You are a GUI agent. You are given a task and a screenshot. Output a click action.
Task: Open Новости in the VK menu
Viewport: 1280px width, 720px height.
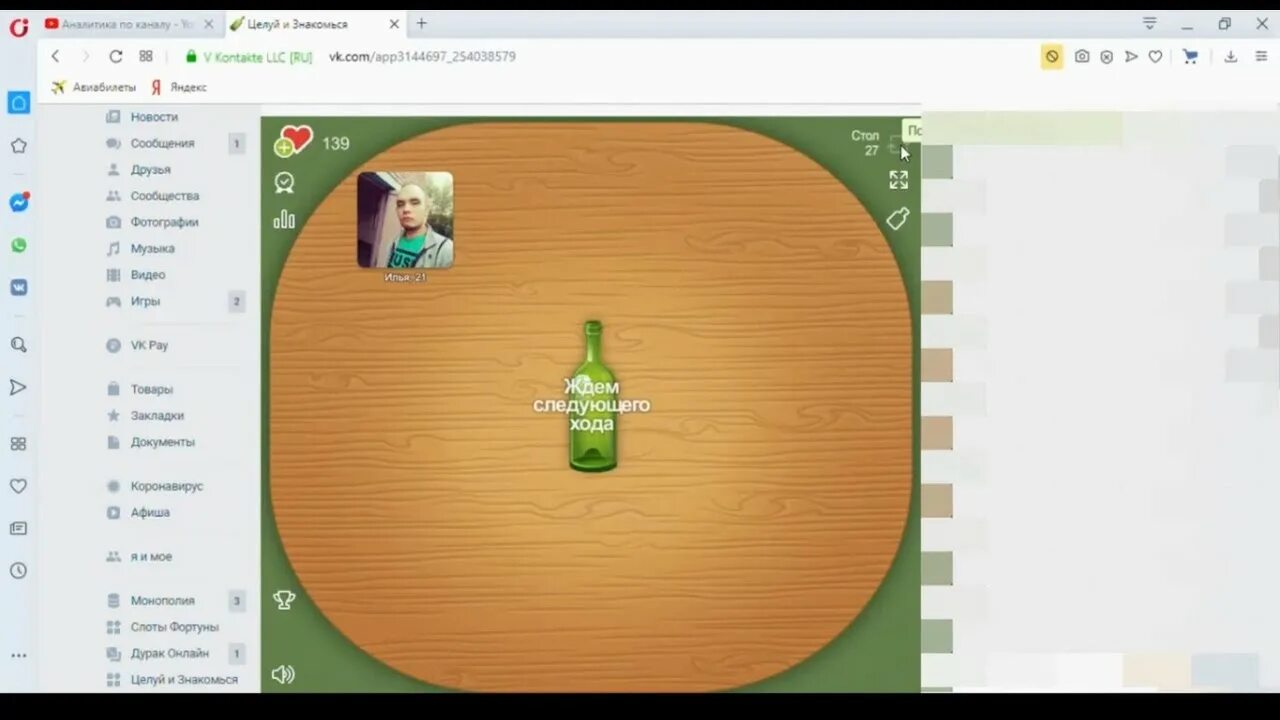tap(154, 117)
